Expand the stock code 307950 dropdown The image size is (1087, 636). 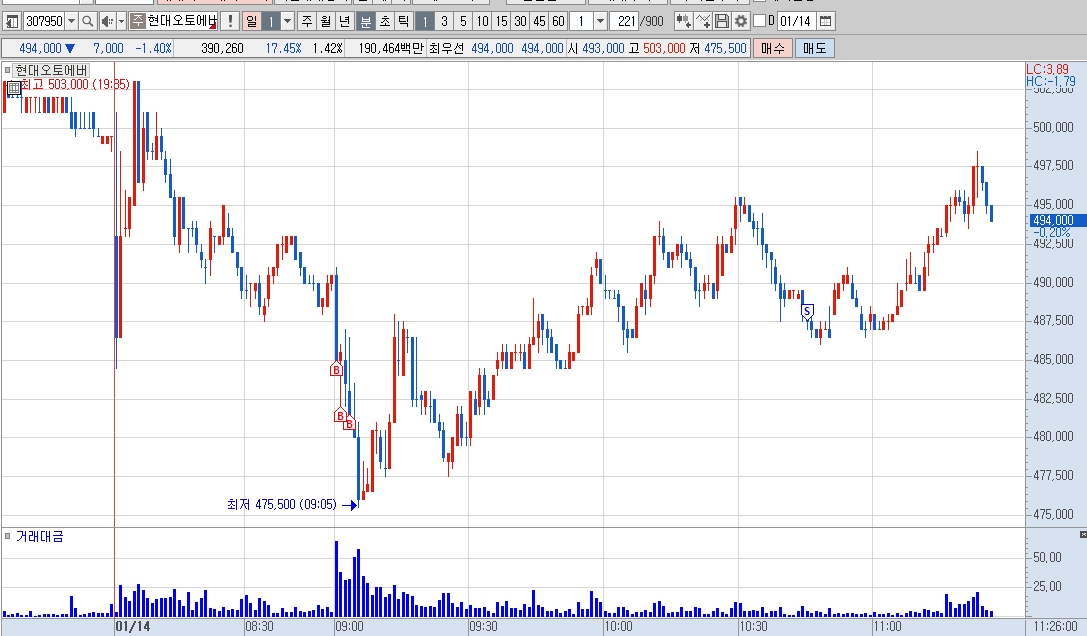[71, 22]
